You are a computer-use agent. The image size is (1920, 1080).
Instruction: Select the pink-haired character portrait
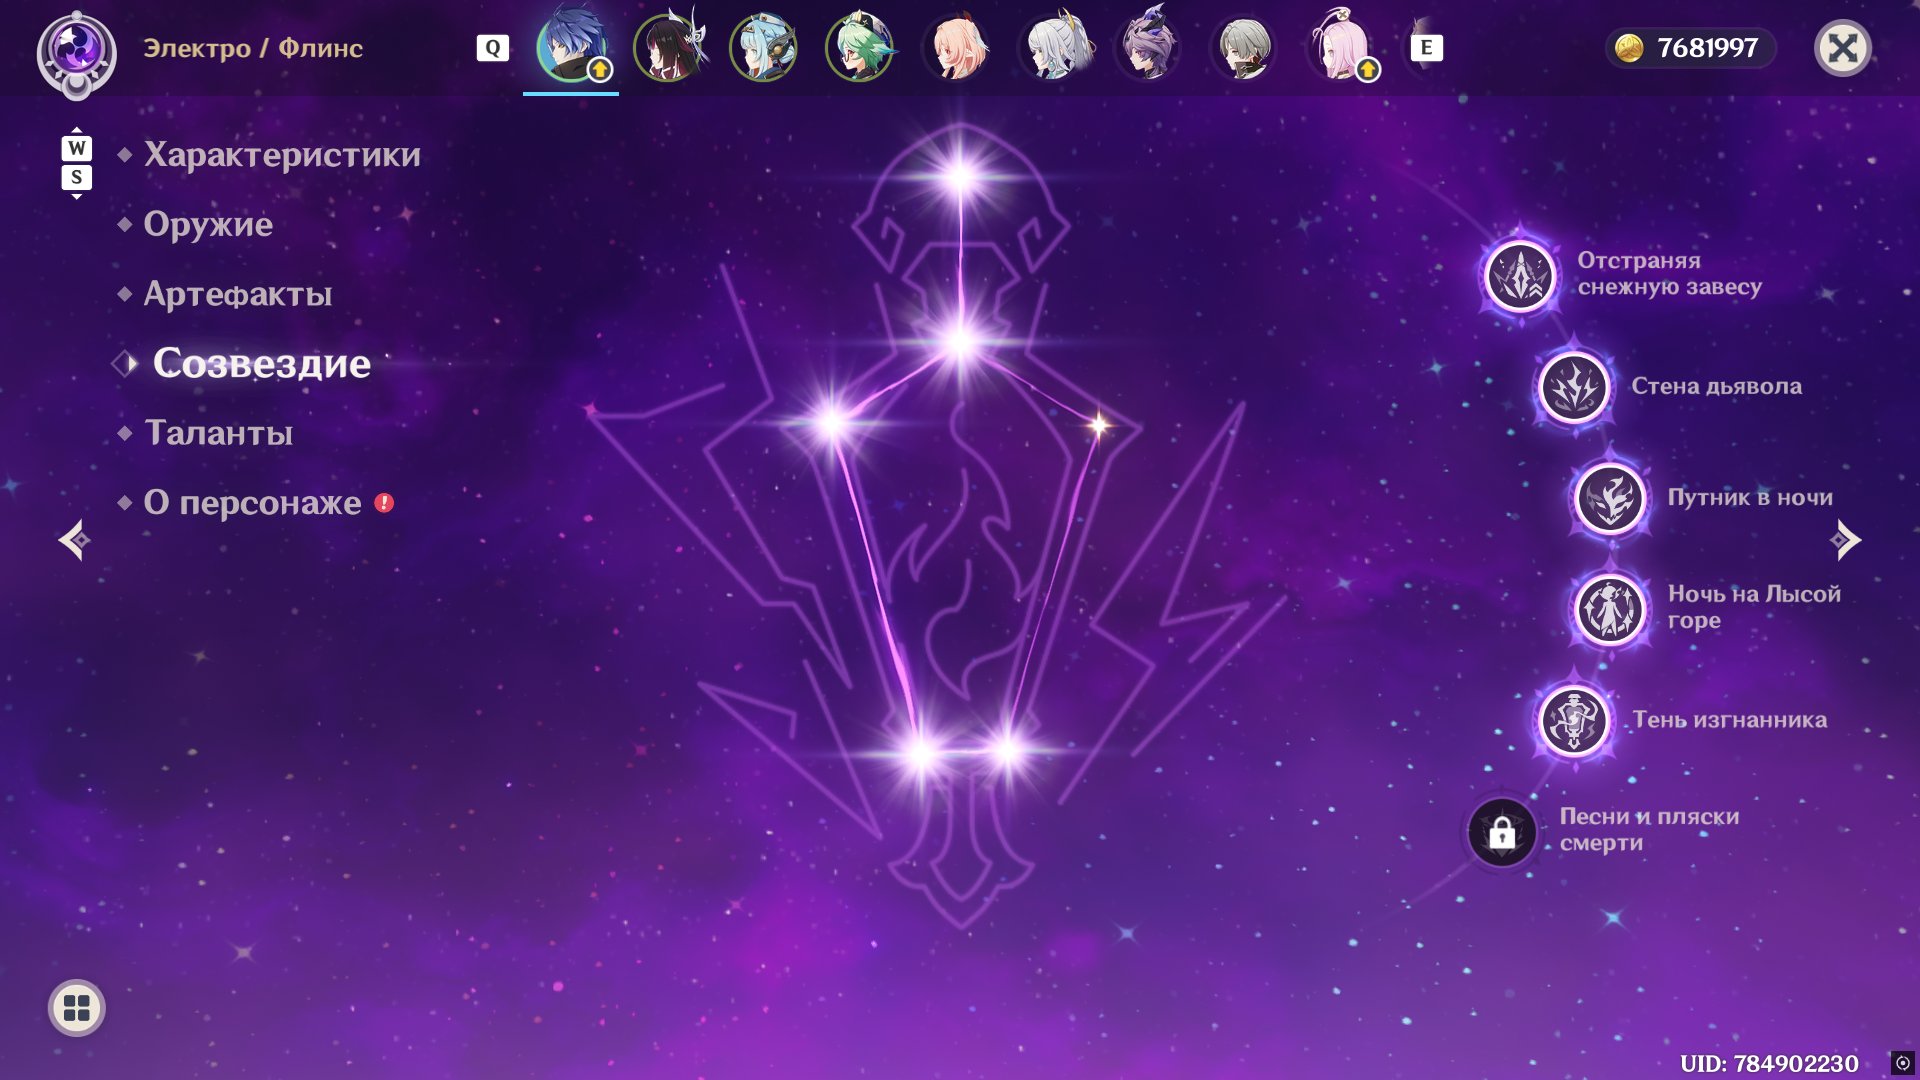pos(1341,47)
